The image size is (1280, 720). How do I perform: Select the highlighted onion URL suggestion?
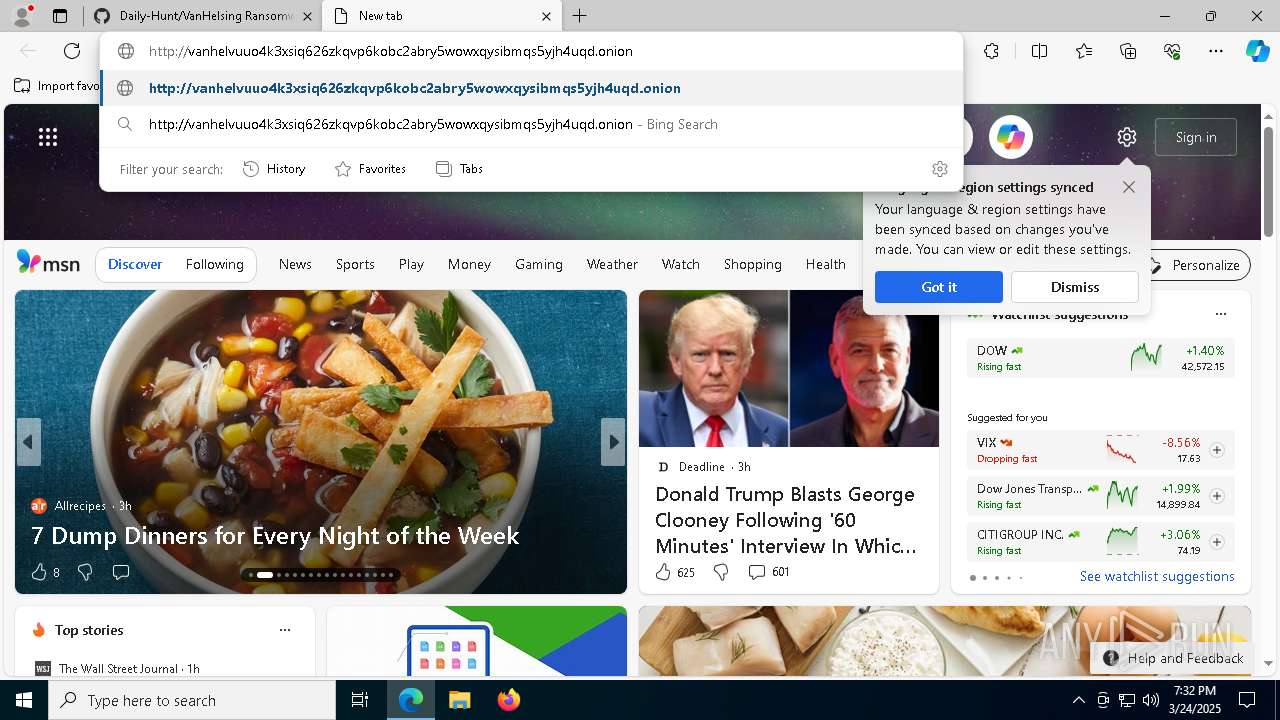[531, 88]
